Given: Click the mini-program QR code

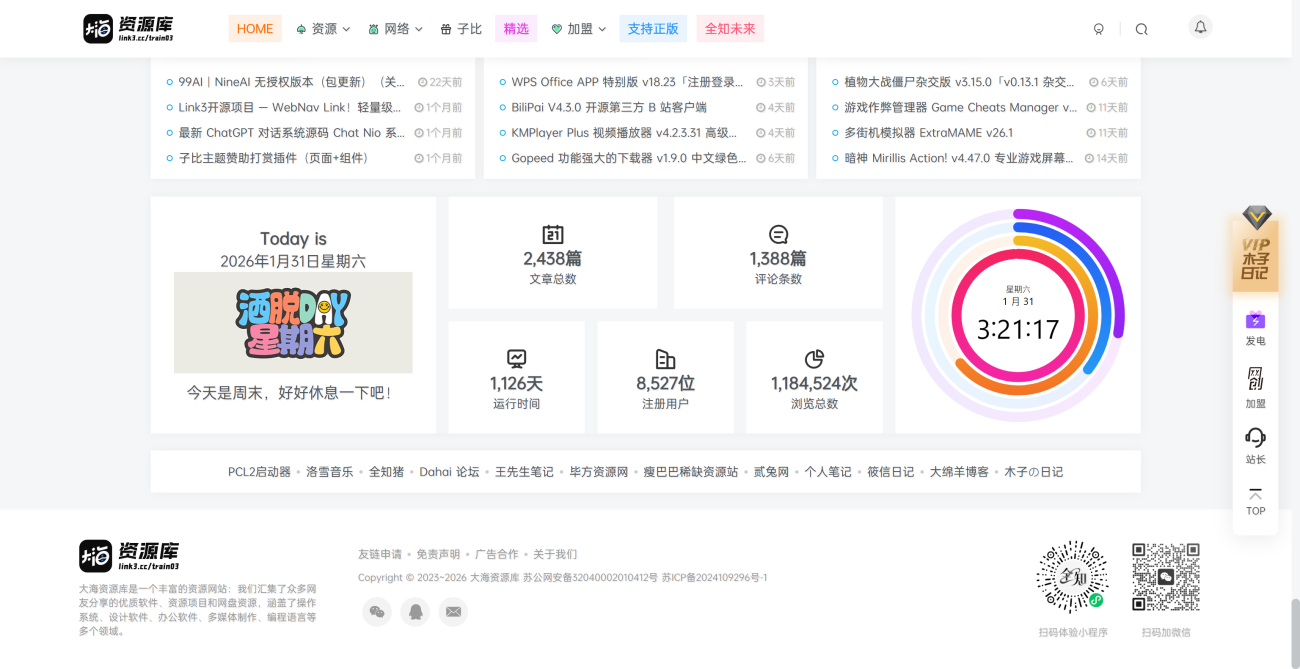Looking at the screenshot, I should [x=1072, y=577].
